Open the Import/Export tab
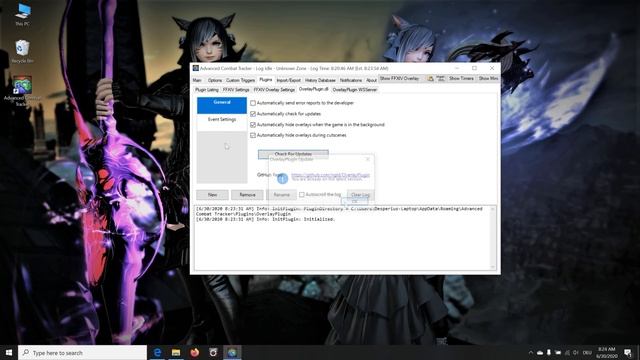The width and height of the screenshot is (640, 360). [288, 80]
